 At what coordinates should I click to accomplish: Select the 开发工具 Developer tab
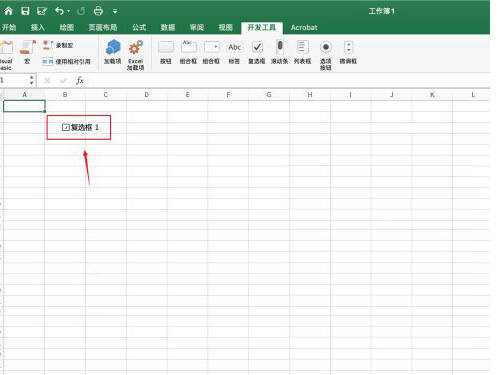(x=262, y=27)
